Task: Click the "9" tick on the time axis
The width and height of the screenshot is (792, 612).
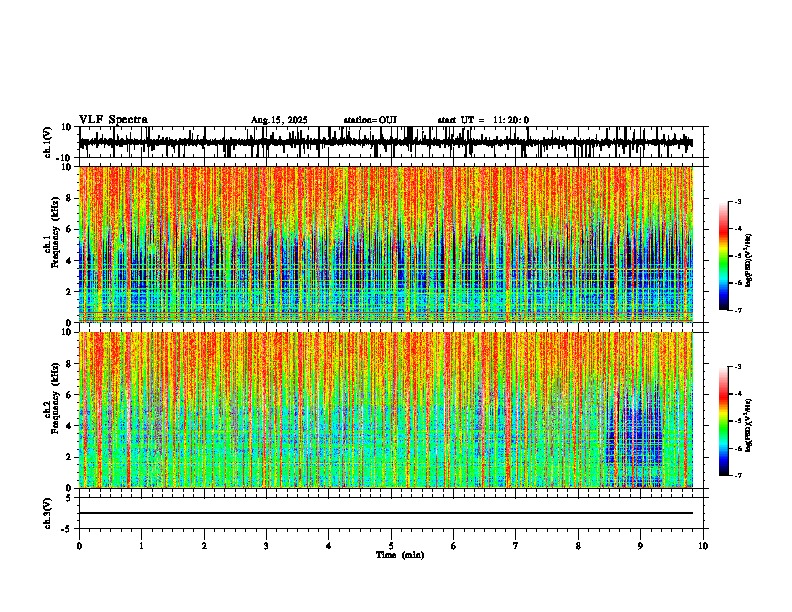Action: pos(640,546)
